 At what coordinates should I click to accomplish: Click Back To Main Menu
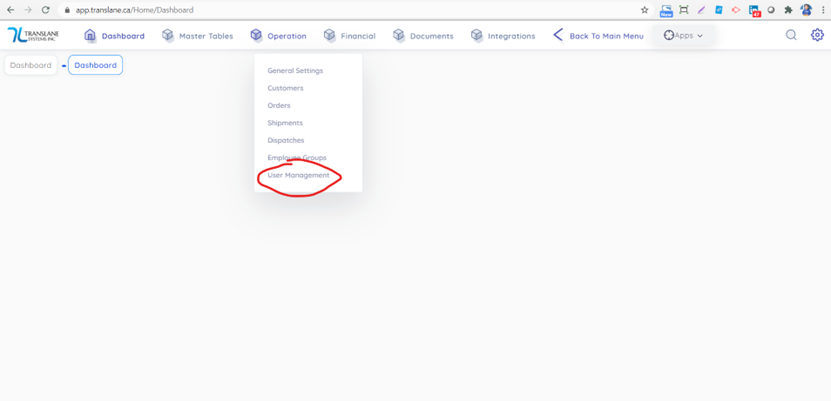pos(598,36)
